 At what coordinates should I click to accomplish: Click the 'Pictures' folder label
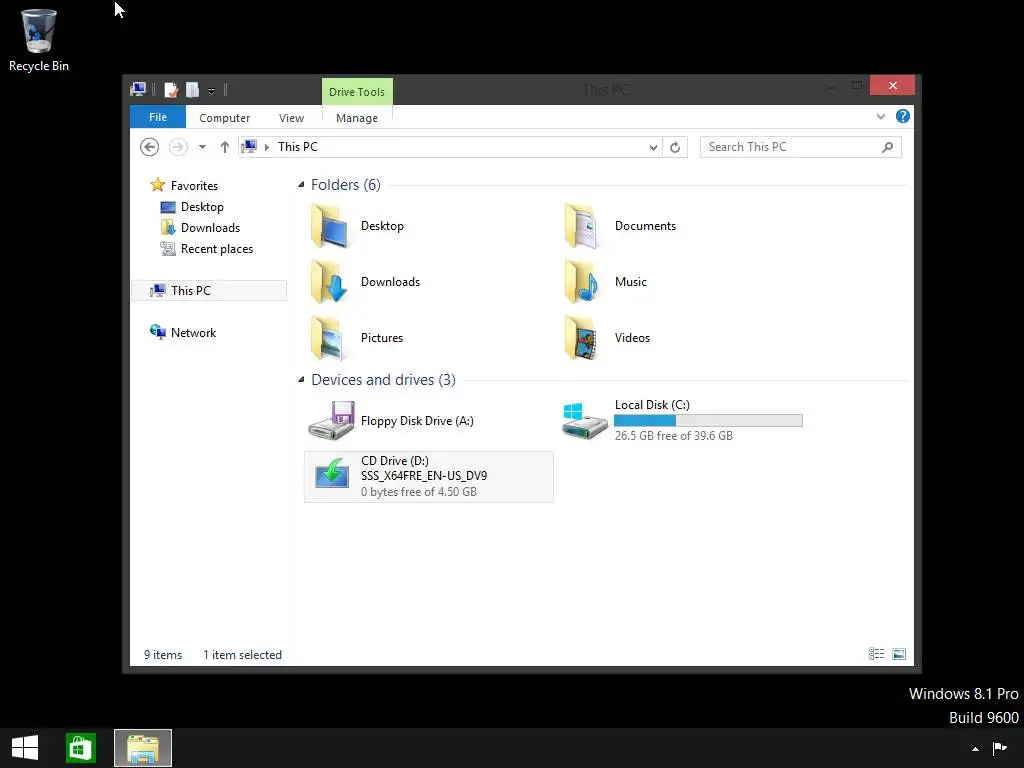coord(382,338)
